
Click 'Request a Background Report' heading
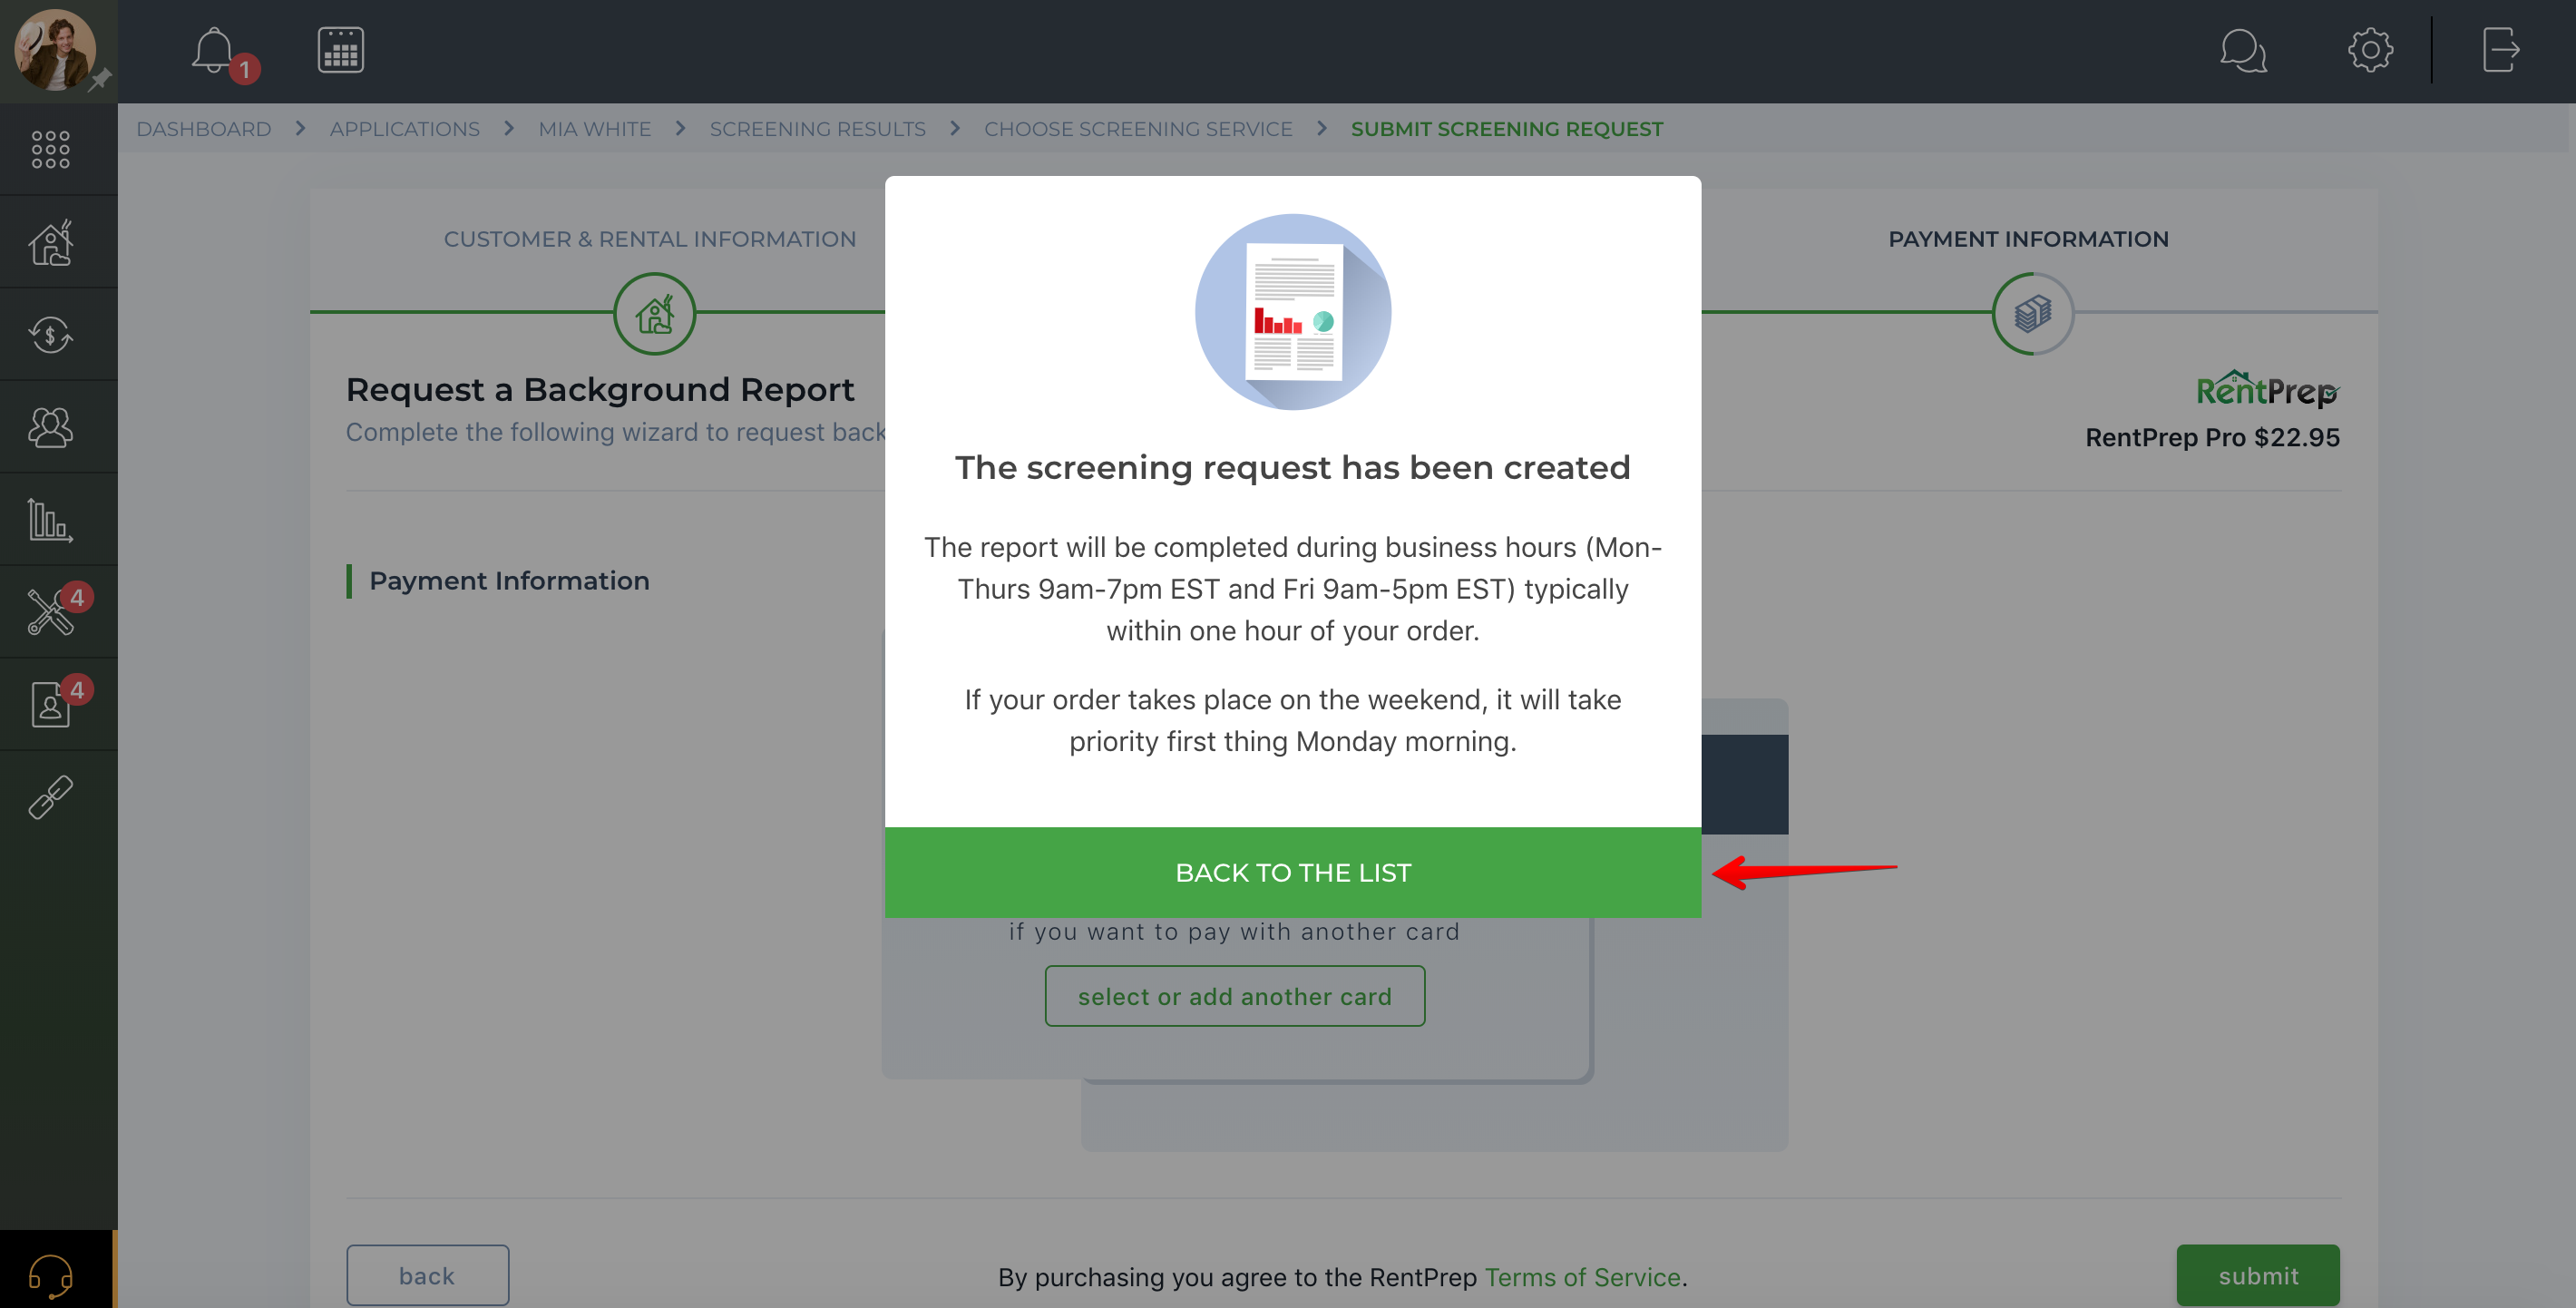tap(600, 389)
